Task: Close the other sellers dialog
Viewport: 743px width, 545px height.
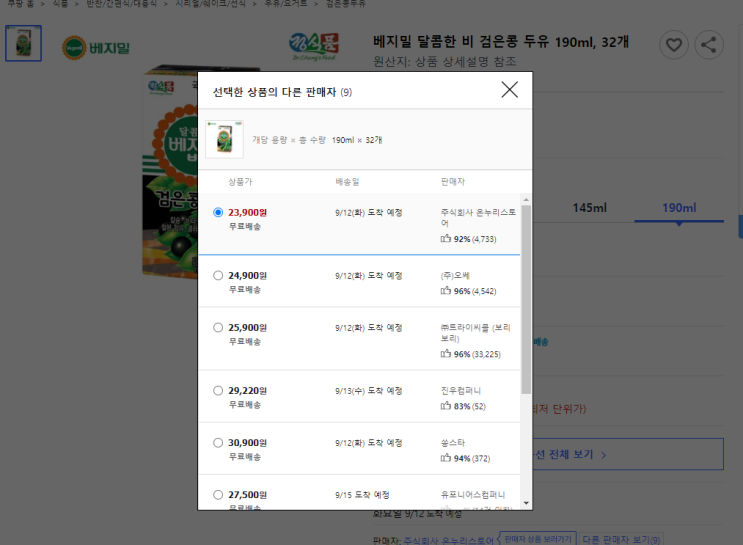Action: pyautogui.click(x=509, y=90)
